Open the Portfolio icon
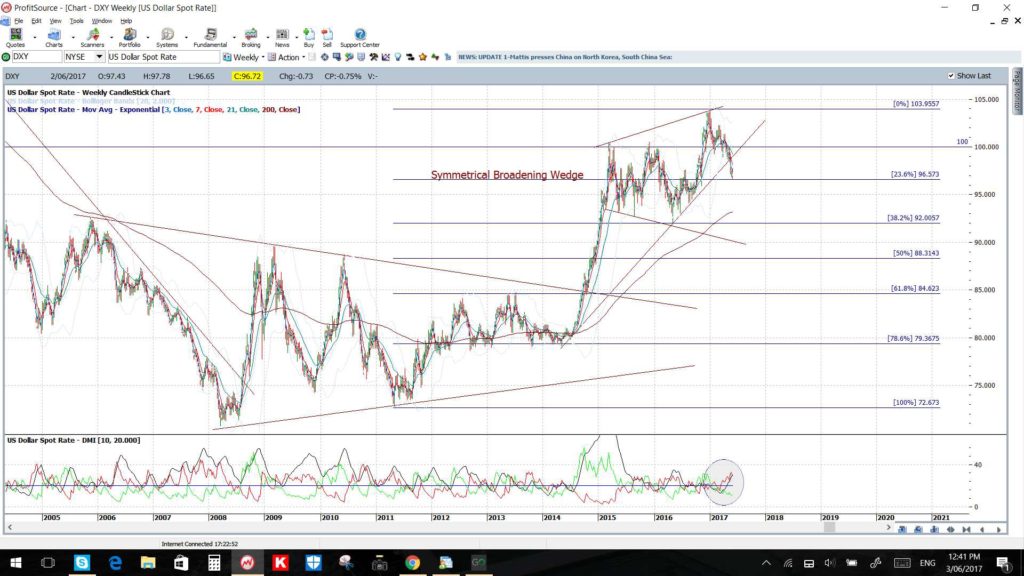Screen dimensions: 1024x576 [x=129, y=38]
